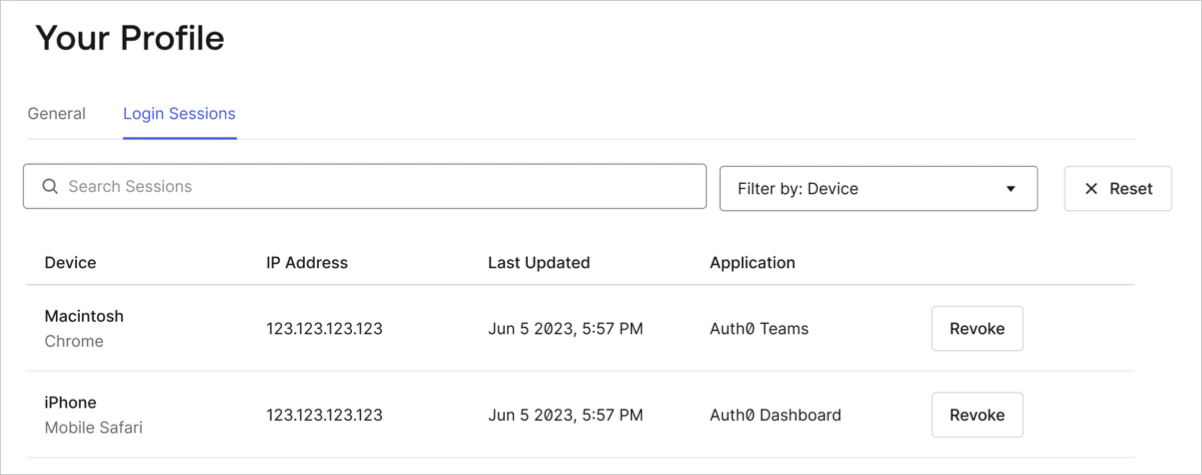Screen dimensions: 1202x475
Task: Click the Filter by dropdown arrow
Action: pyautogui.click(x=1010, y=188)
